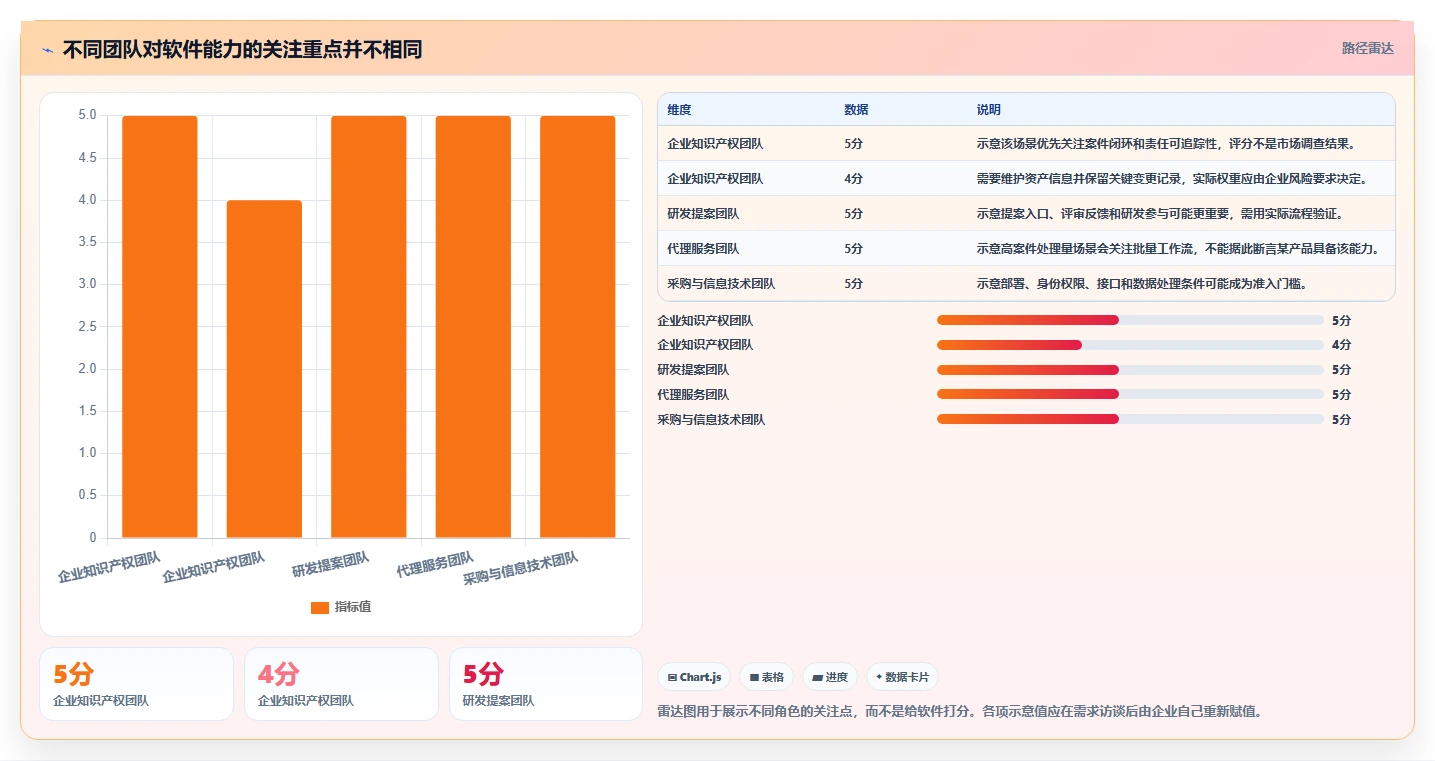Viewport: 1435px width, 761px height.
Task: Select the 进度 chip
Action: coord(829,677)
